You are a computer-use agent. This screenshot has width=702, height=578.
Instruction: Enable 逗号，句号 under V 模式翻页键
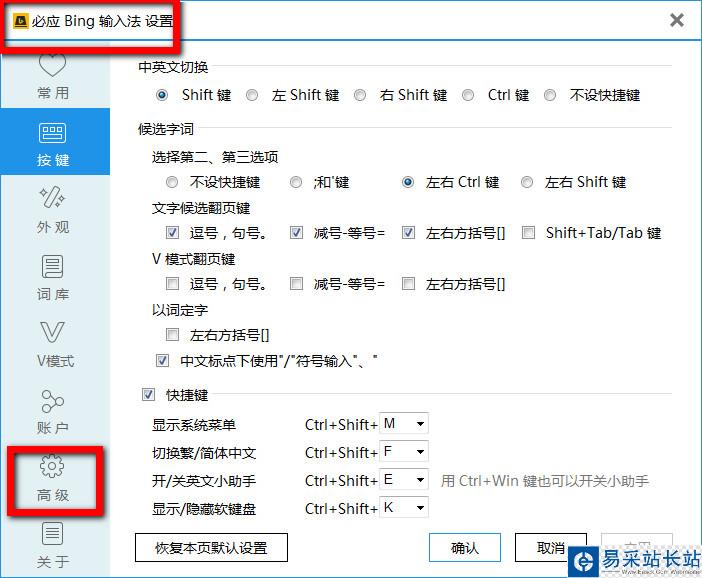tap(172, 283)
